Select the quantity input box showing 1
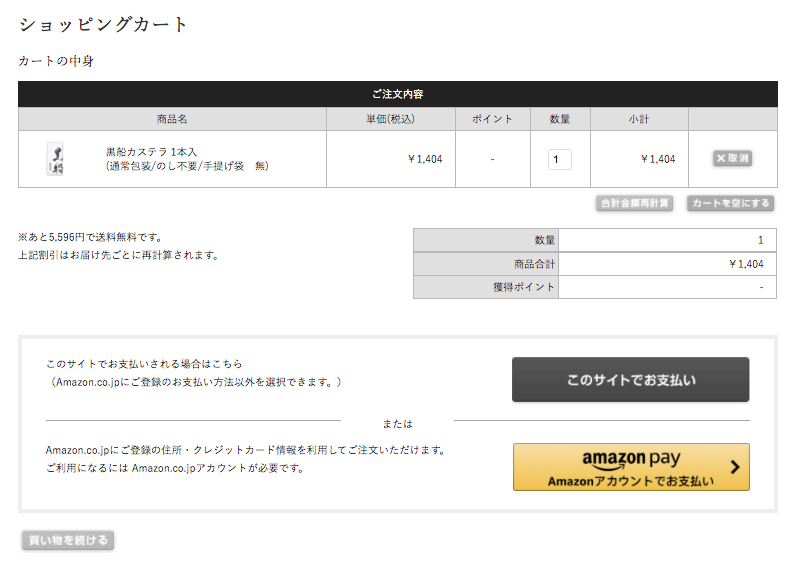Screen dimensions: 800x580 point(560,159)
